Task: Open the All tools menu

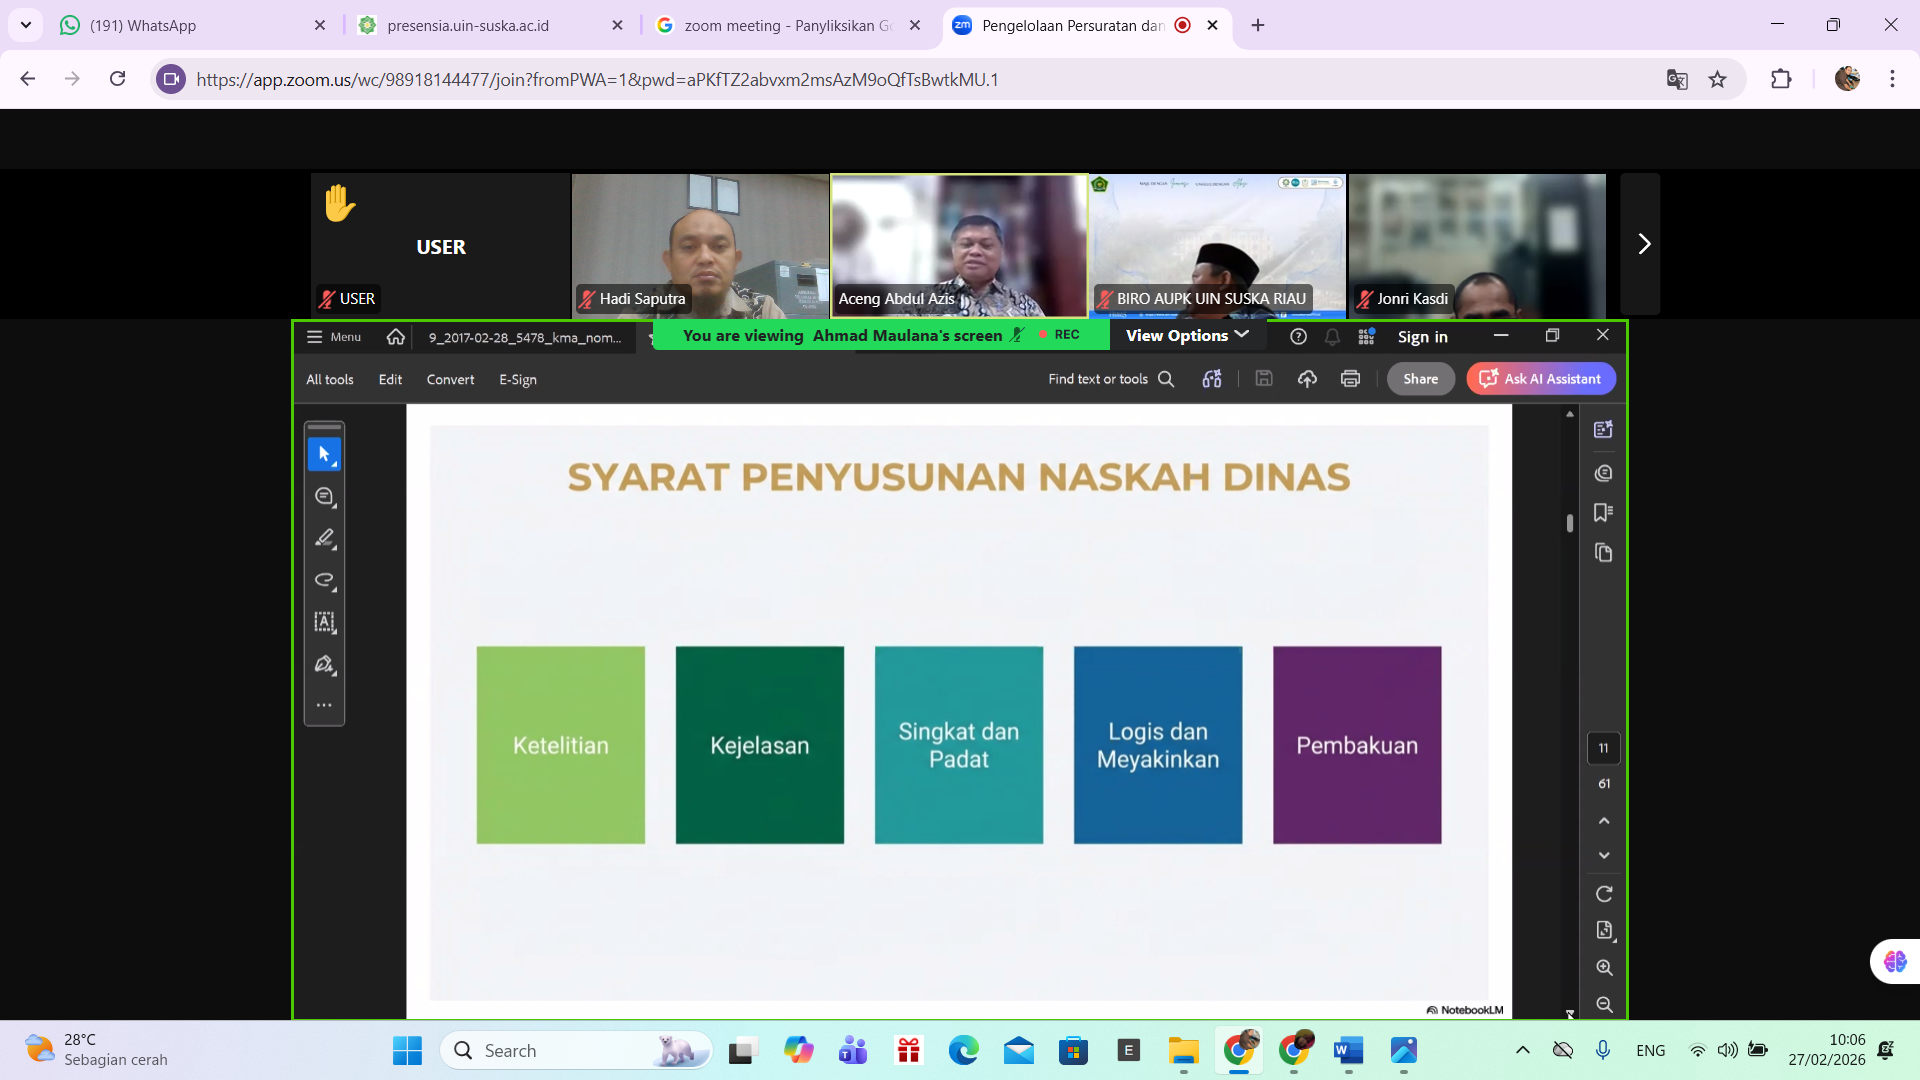Action: 330,380
